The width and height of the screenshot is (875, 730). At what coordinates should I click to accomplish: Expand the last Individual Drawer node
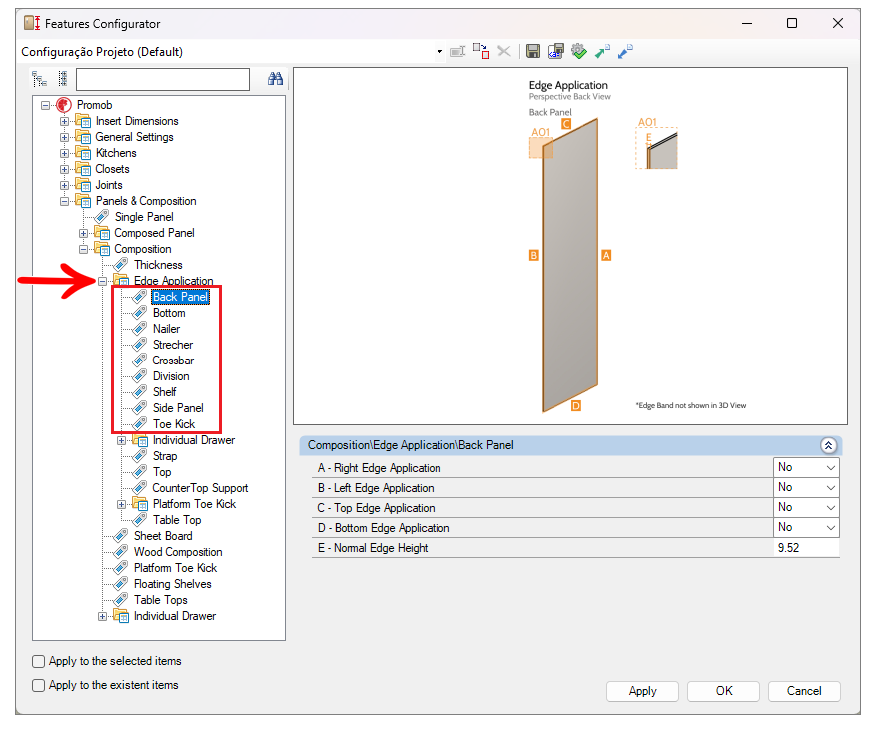(x=102, y=617)
